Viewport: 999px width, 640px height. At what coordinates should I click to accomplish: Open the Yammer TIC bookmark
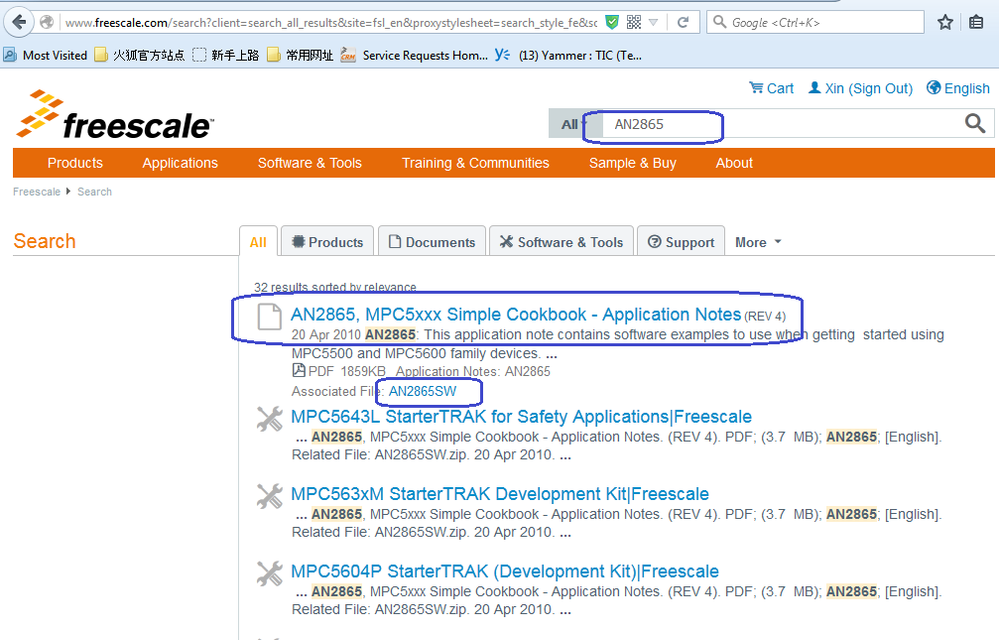point(568,55)
